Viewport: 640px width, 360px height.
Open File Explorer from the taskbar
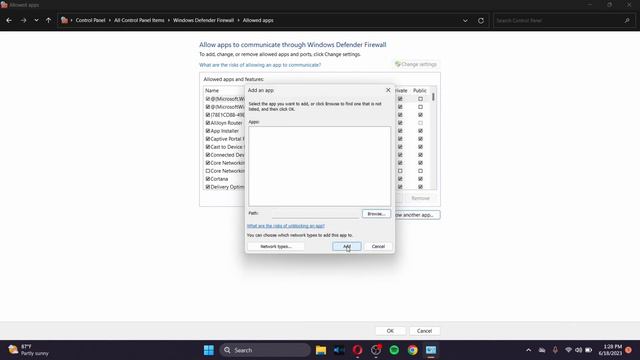pyautogui.click(x=321, y=350)
